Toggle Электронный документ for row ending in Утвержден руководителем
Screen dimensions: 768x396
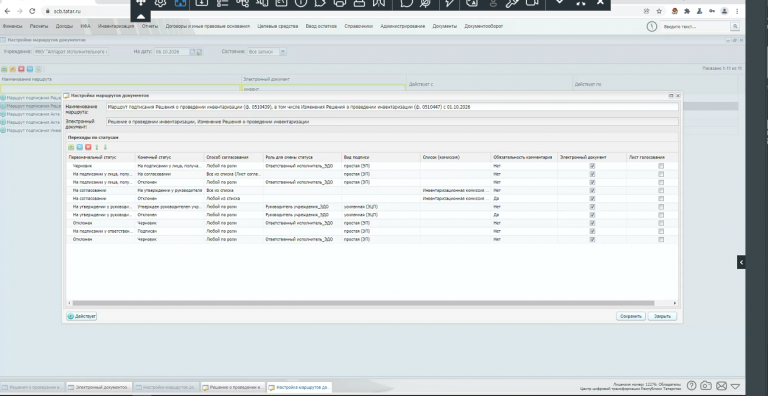[592, 207]
